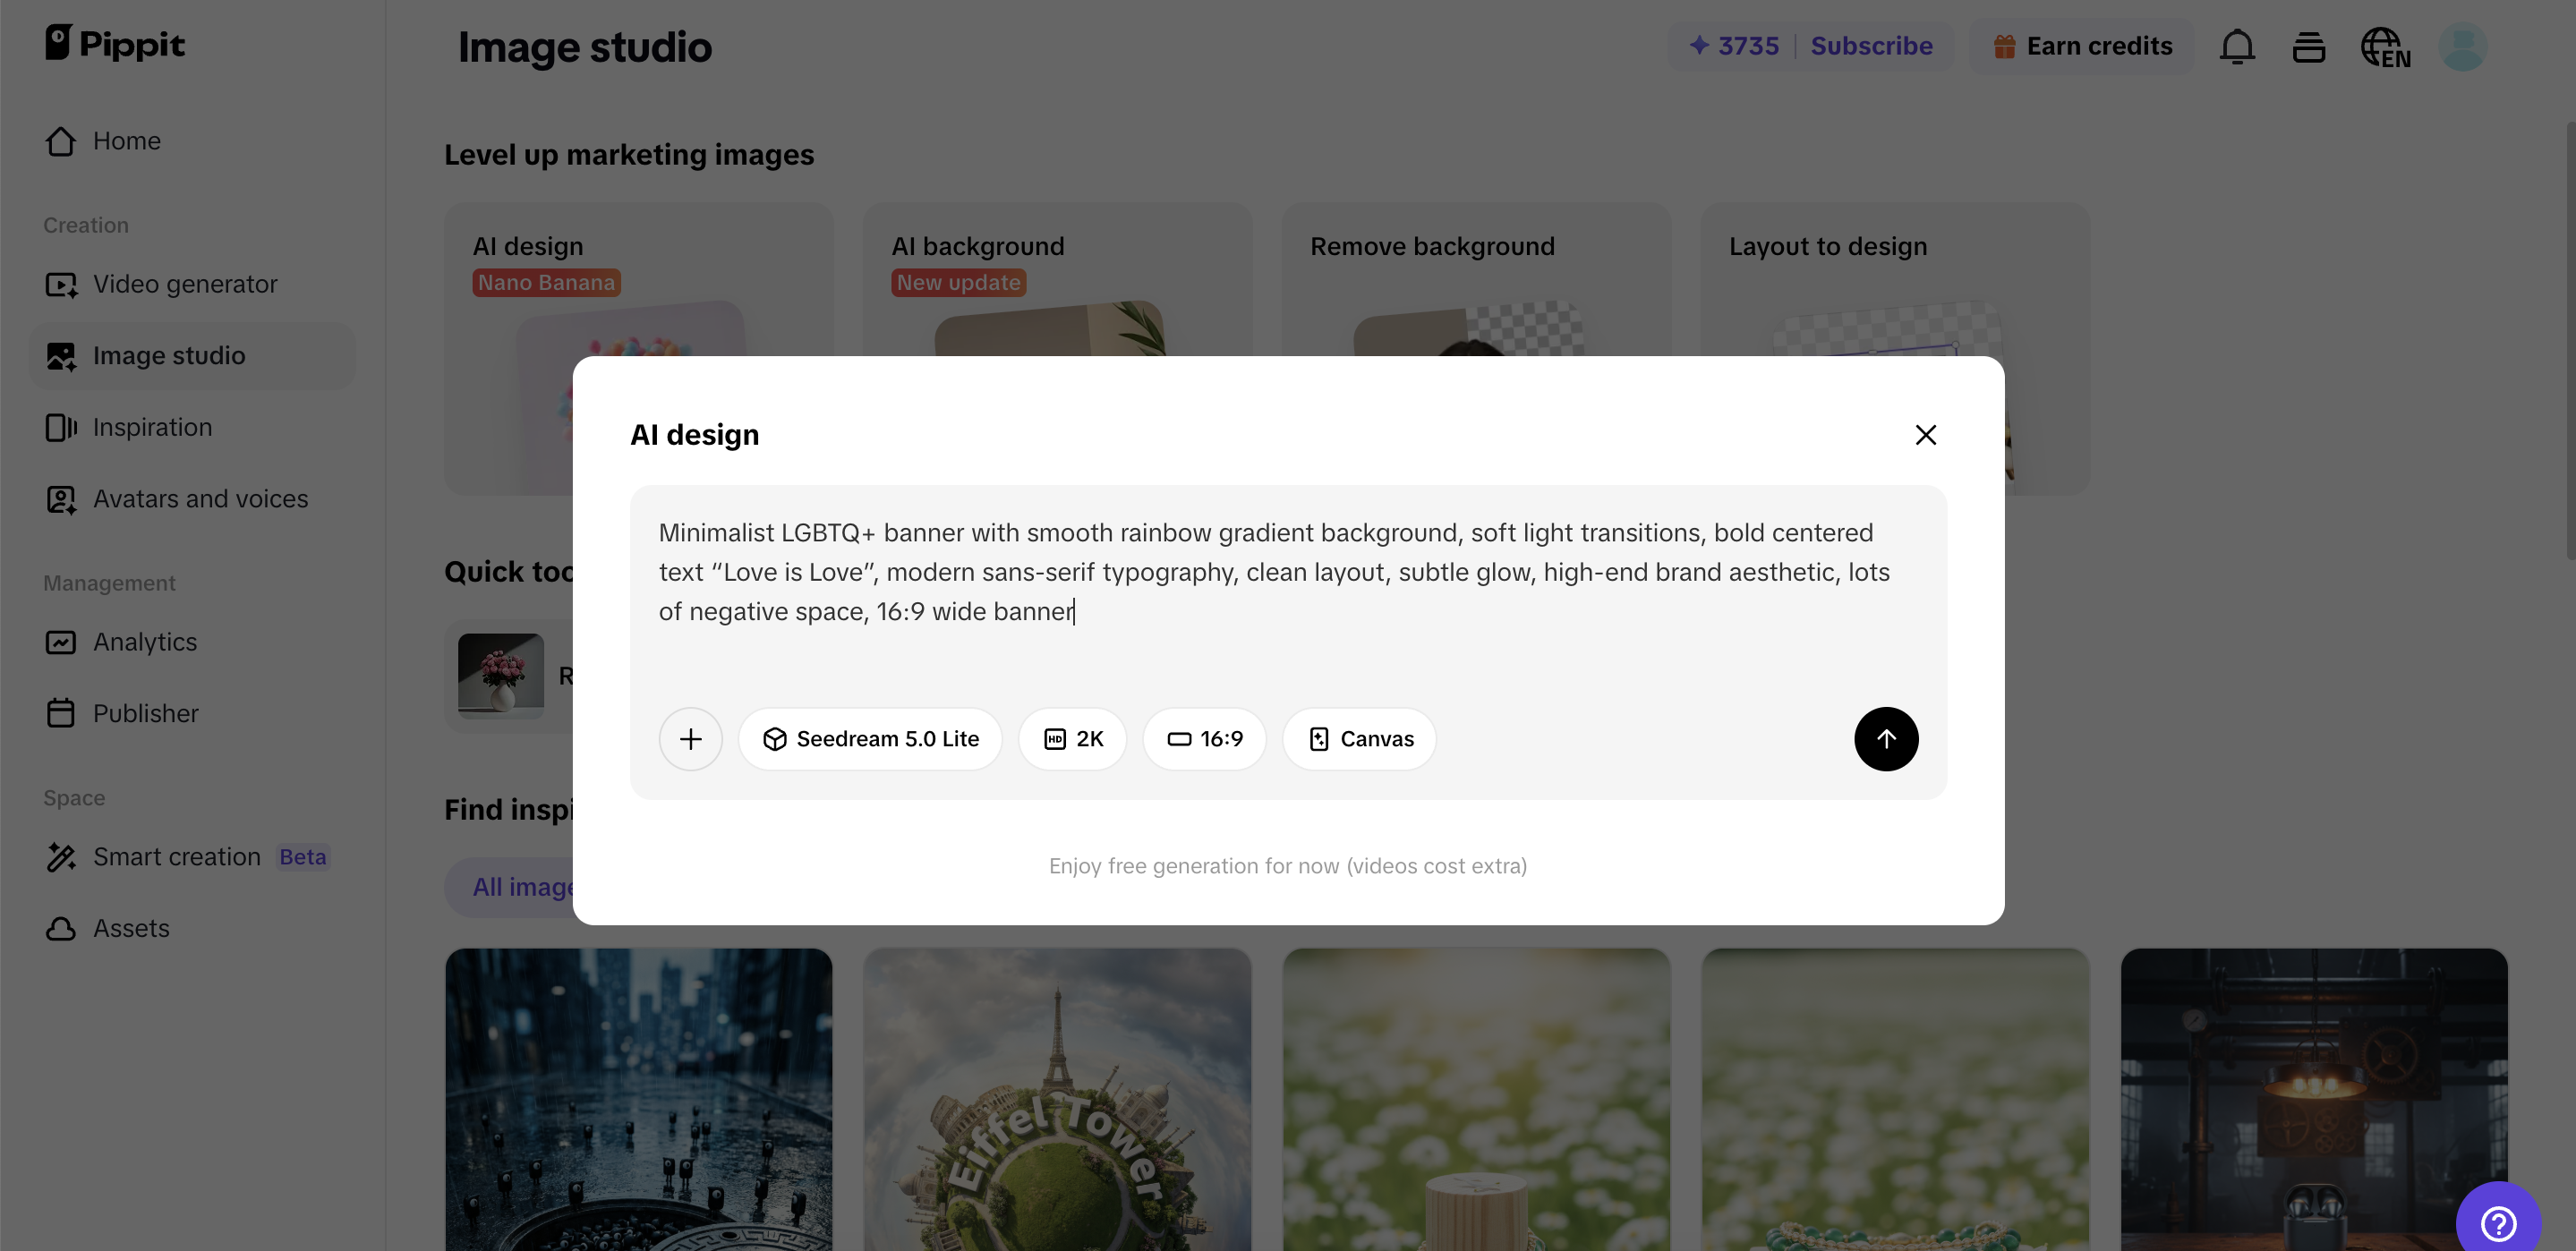Open the 2K resolution selector
Image resolution: width=2576 pixels, height=1251 pixels.
pos(1072,739)
